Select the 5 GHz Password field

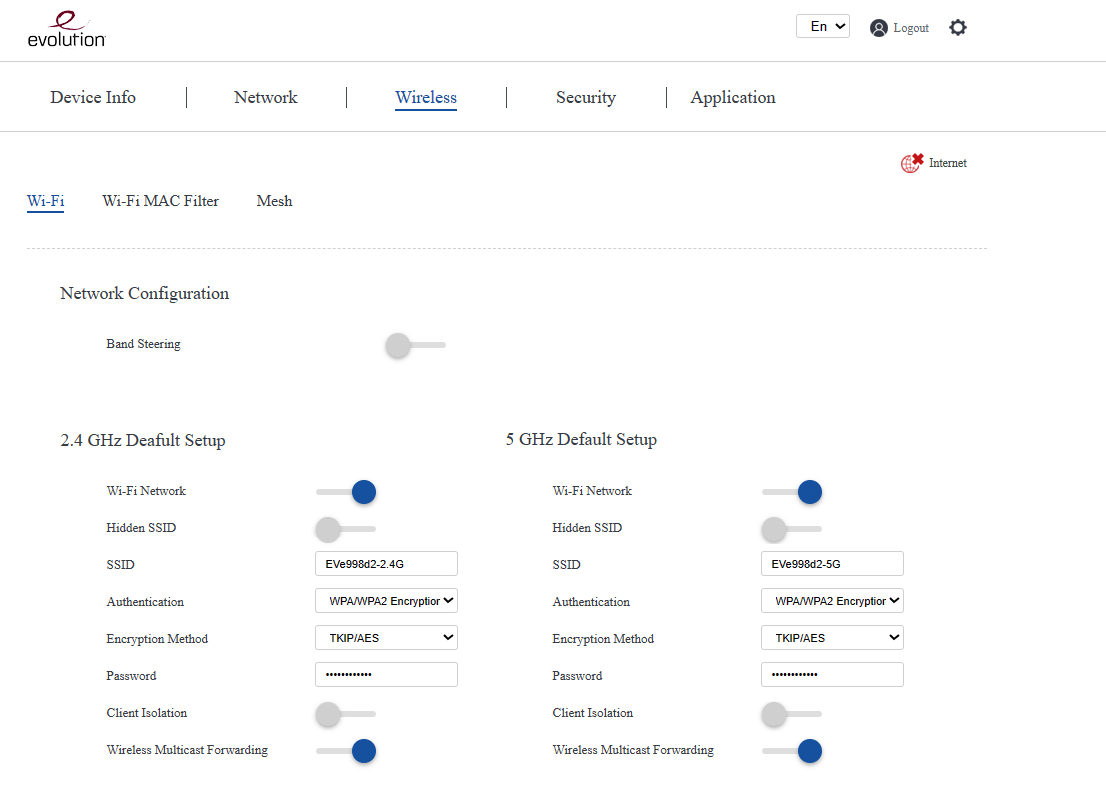point(832,675)
